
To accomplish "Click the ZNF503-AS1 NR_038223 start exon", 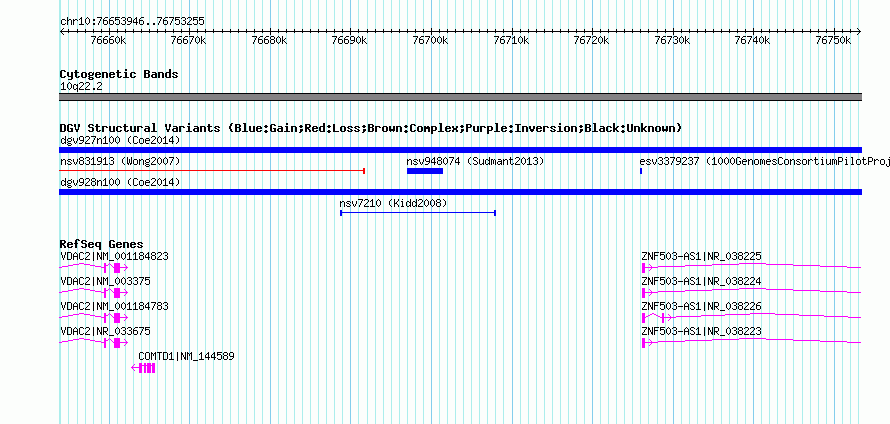I will [x=644, y=343].
